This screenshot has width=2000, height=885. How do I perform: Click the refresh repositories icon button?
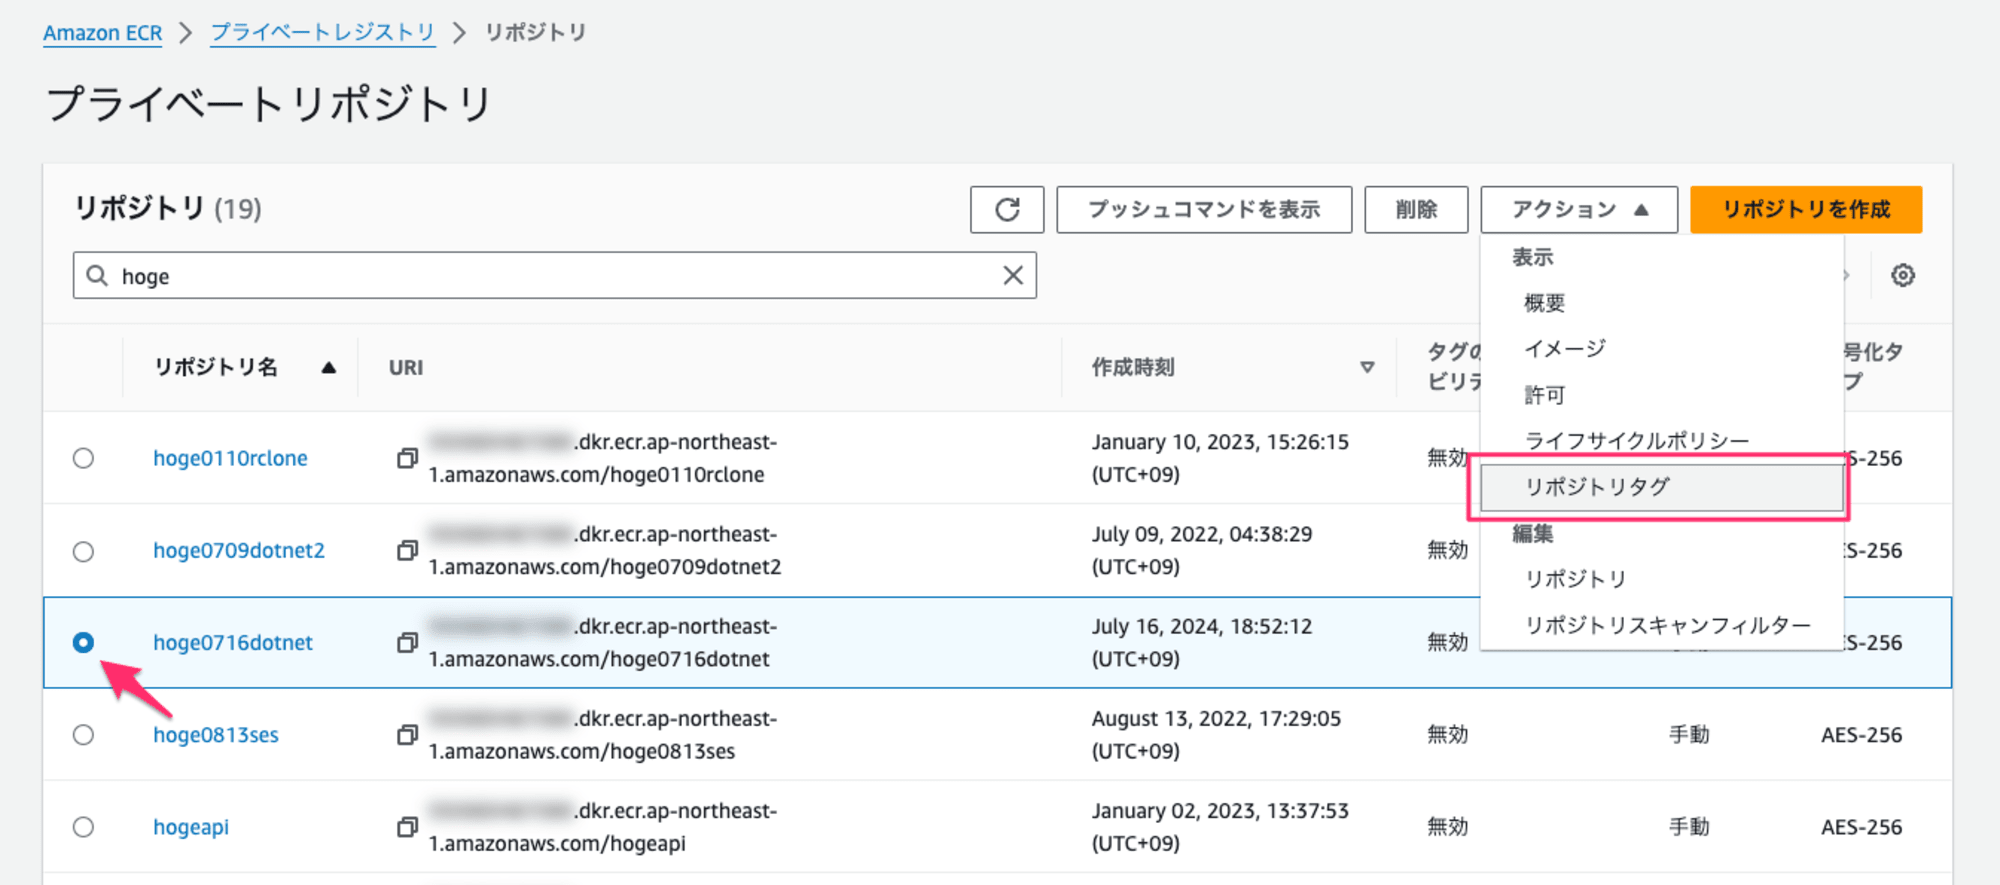(x=1007, y=209)
